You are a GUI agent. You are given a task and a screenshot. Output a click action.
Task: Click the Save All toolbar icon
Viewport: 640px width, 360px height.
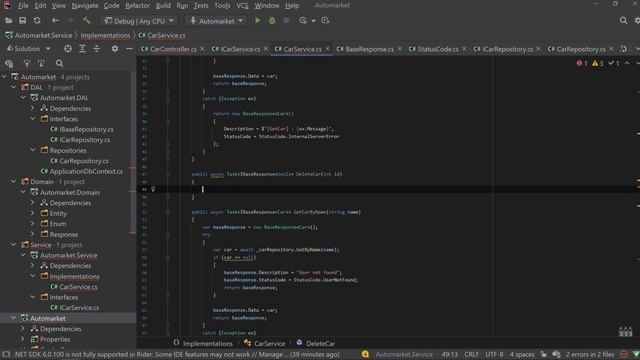(x=23, y=20)
